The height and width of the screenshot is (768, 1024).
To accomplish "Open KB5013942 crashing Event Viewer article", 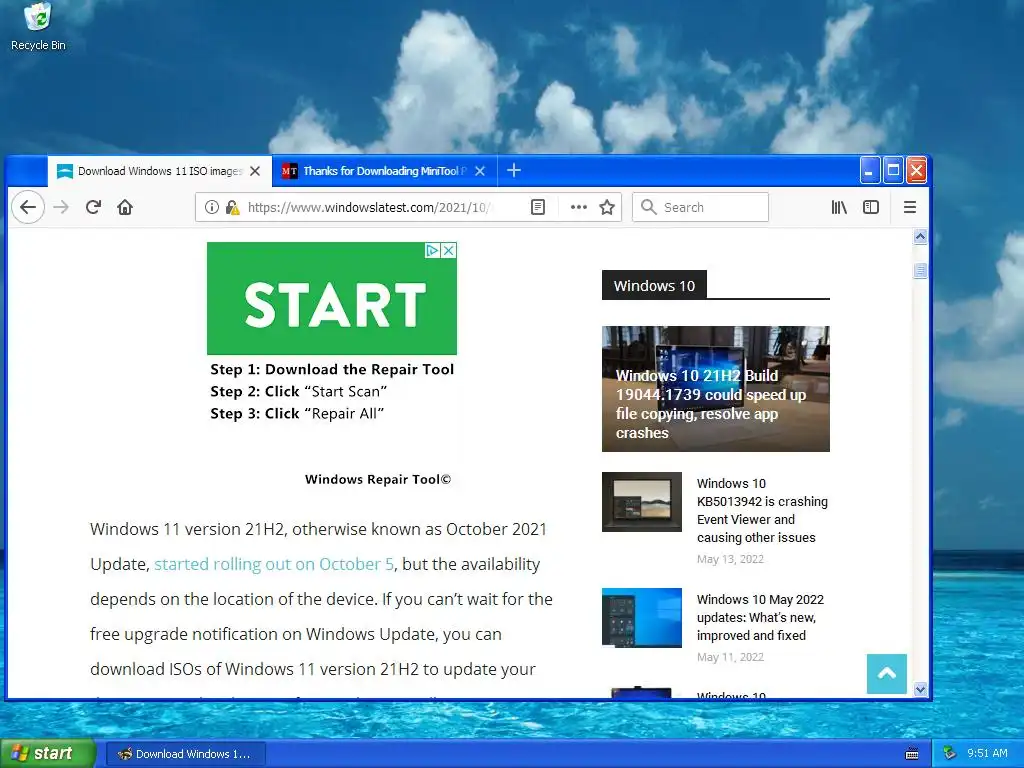I will (x=762, y=510).
